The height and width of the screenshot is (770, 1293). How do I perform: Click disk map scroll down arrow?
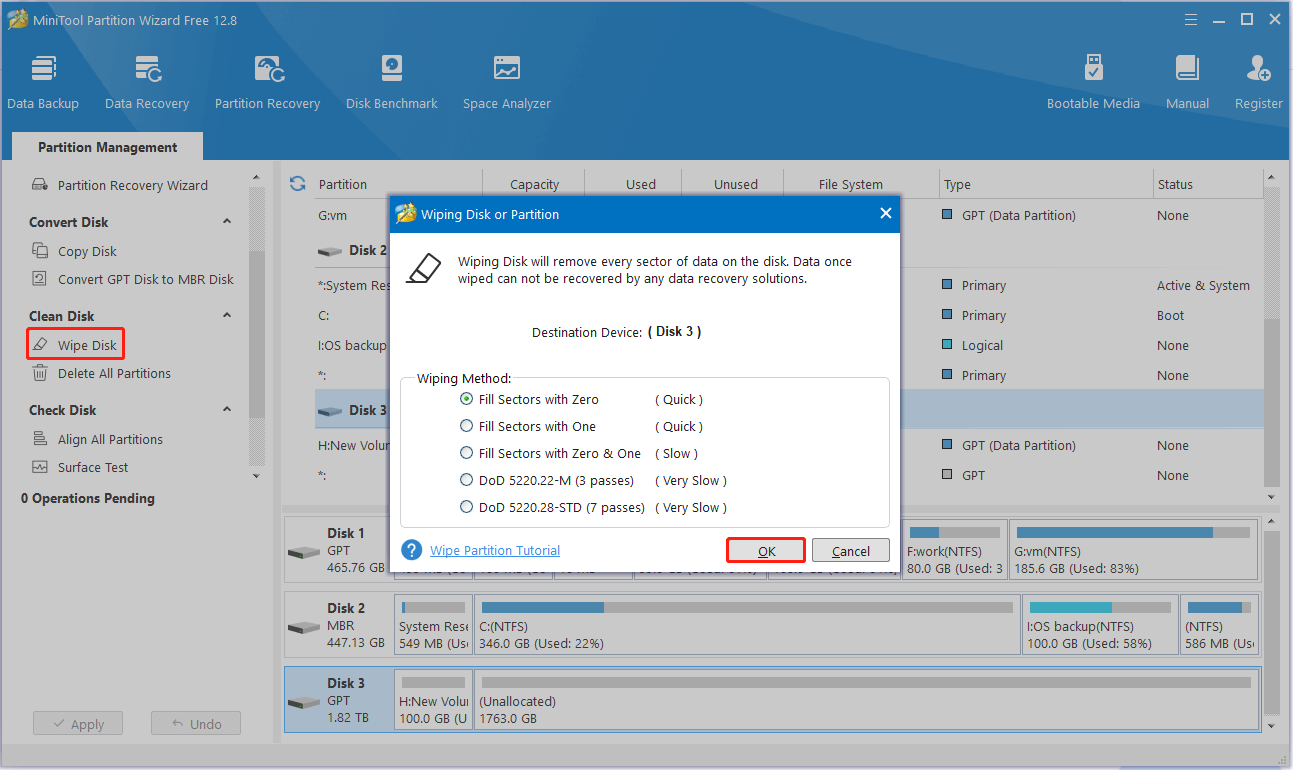1272,726
